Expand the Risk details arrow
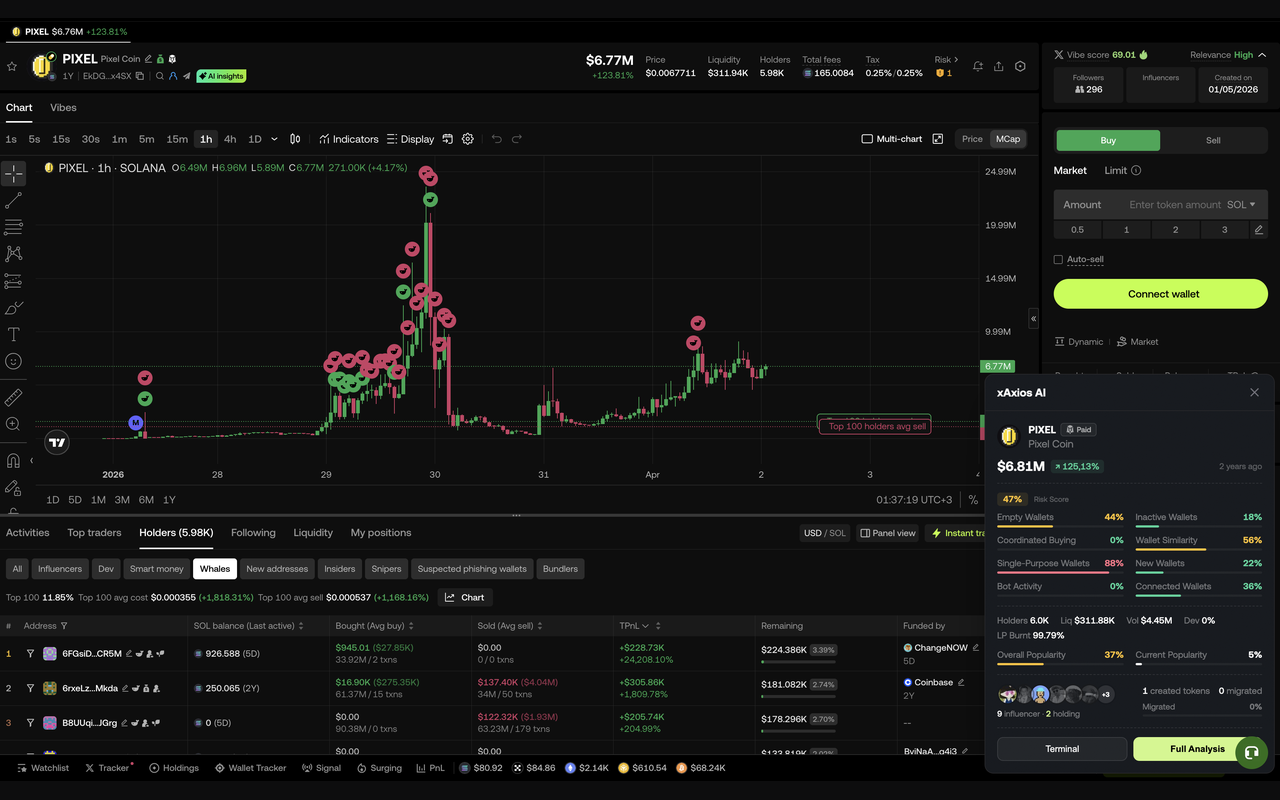 956,60
